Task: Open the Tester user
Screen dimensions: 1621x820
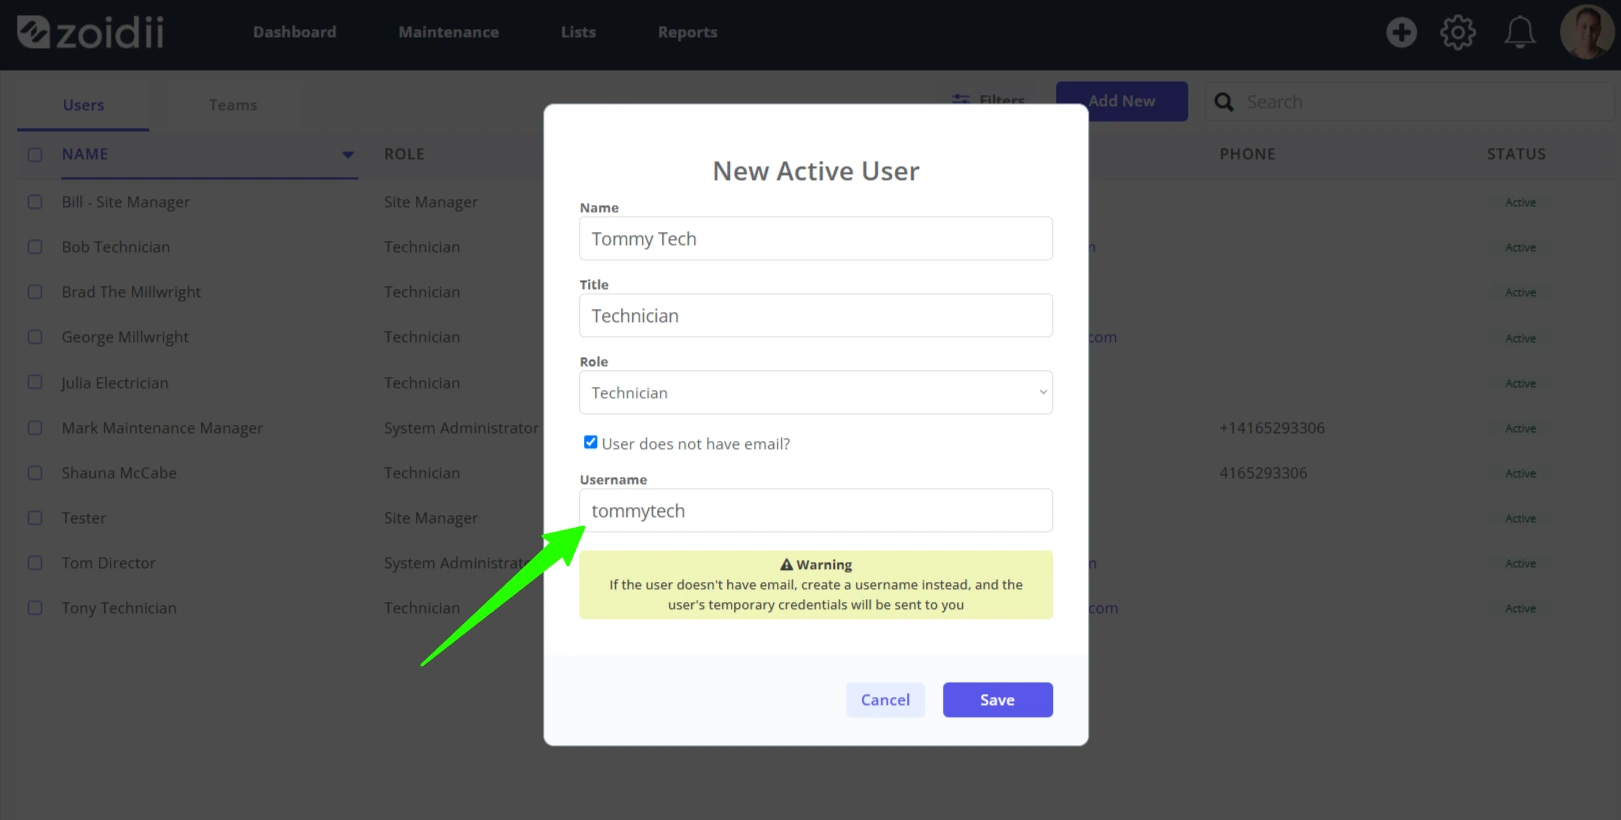Action: pos(84,518)
